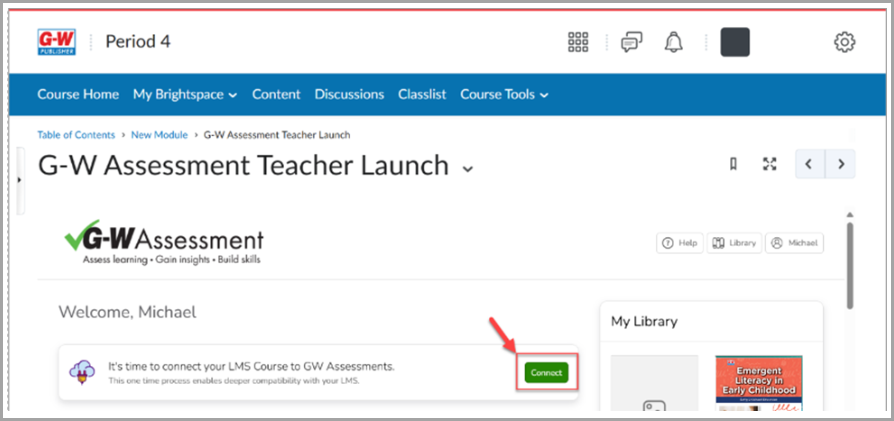Open the title dropdown for G-W Assessment Teacher Launch
Screen dimensions: 894x421
468,169
